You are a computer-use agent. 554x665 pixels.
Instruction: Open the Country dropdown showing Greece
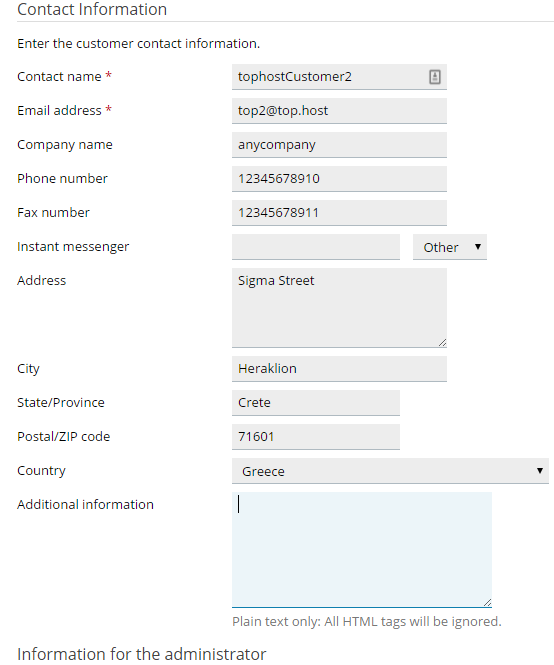[390, 471]
